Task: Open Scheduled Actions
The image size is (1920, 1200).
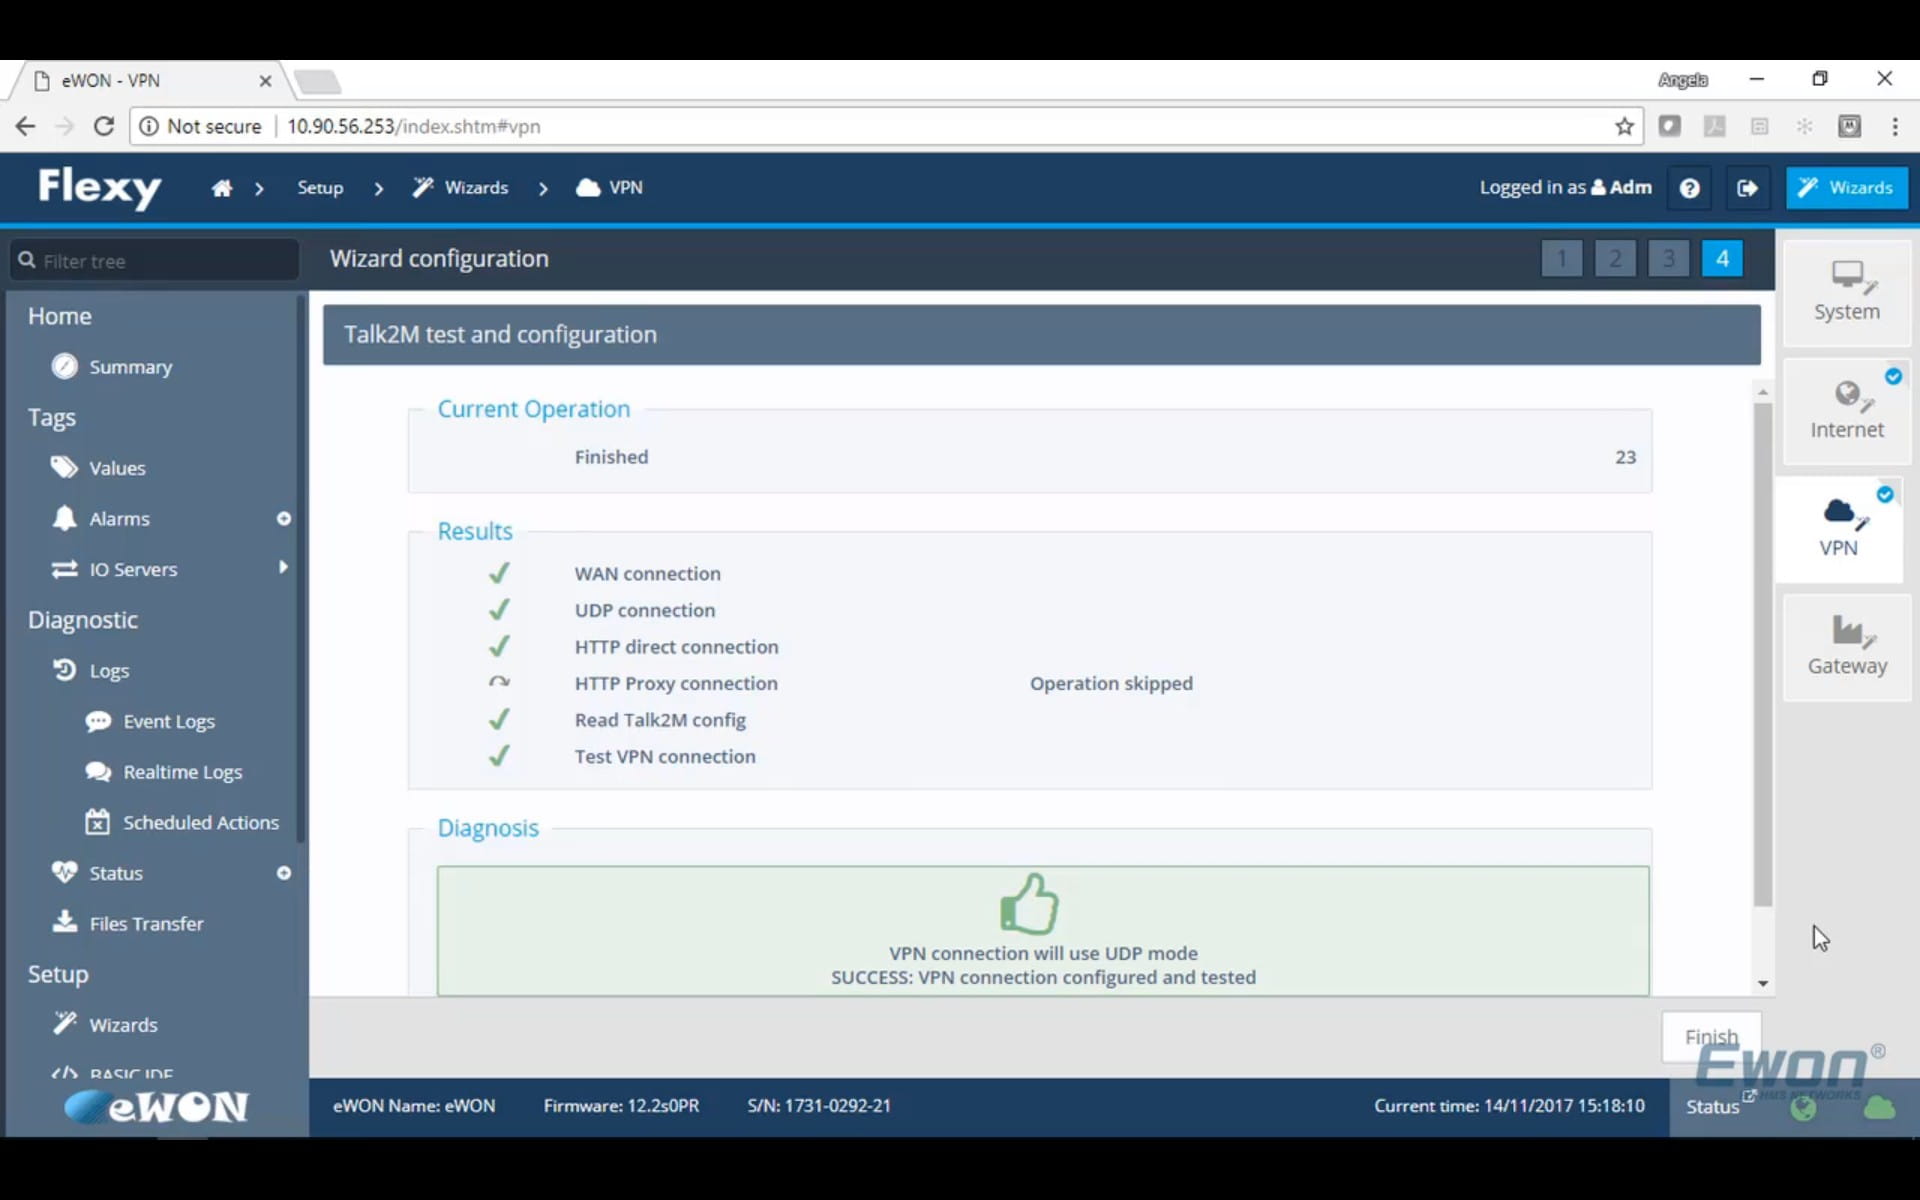Action: pyautogui.click(x=201, y=822)
